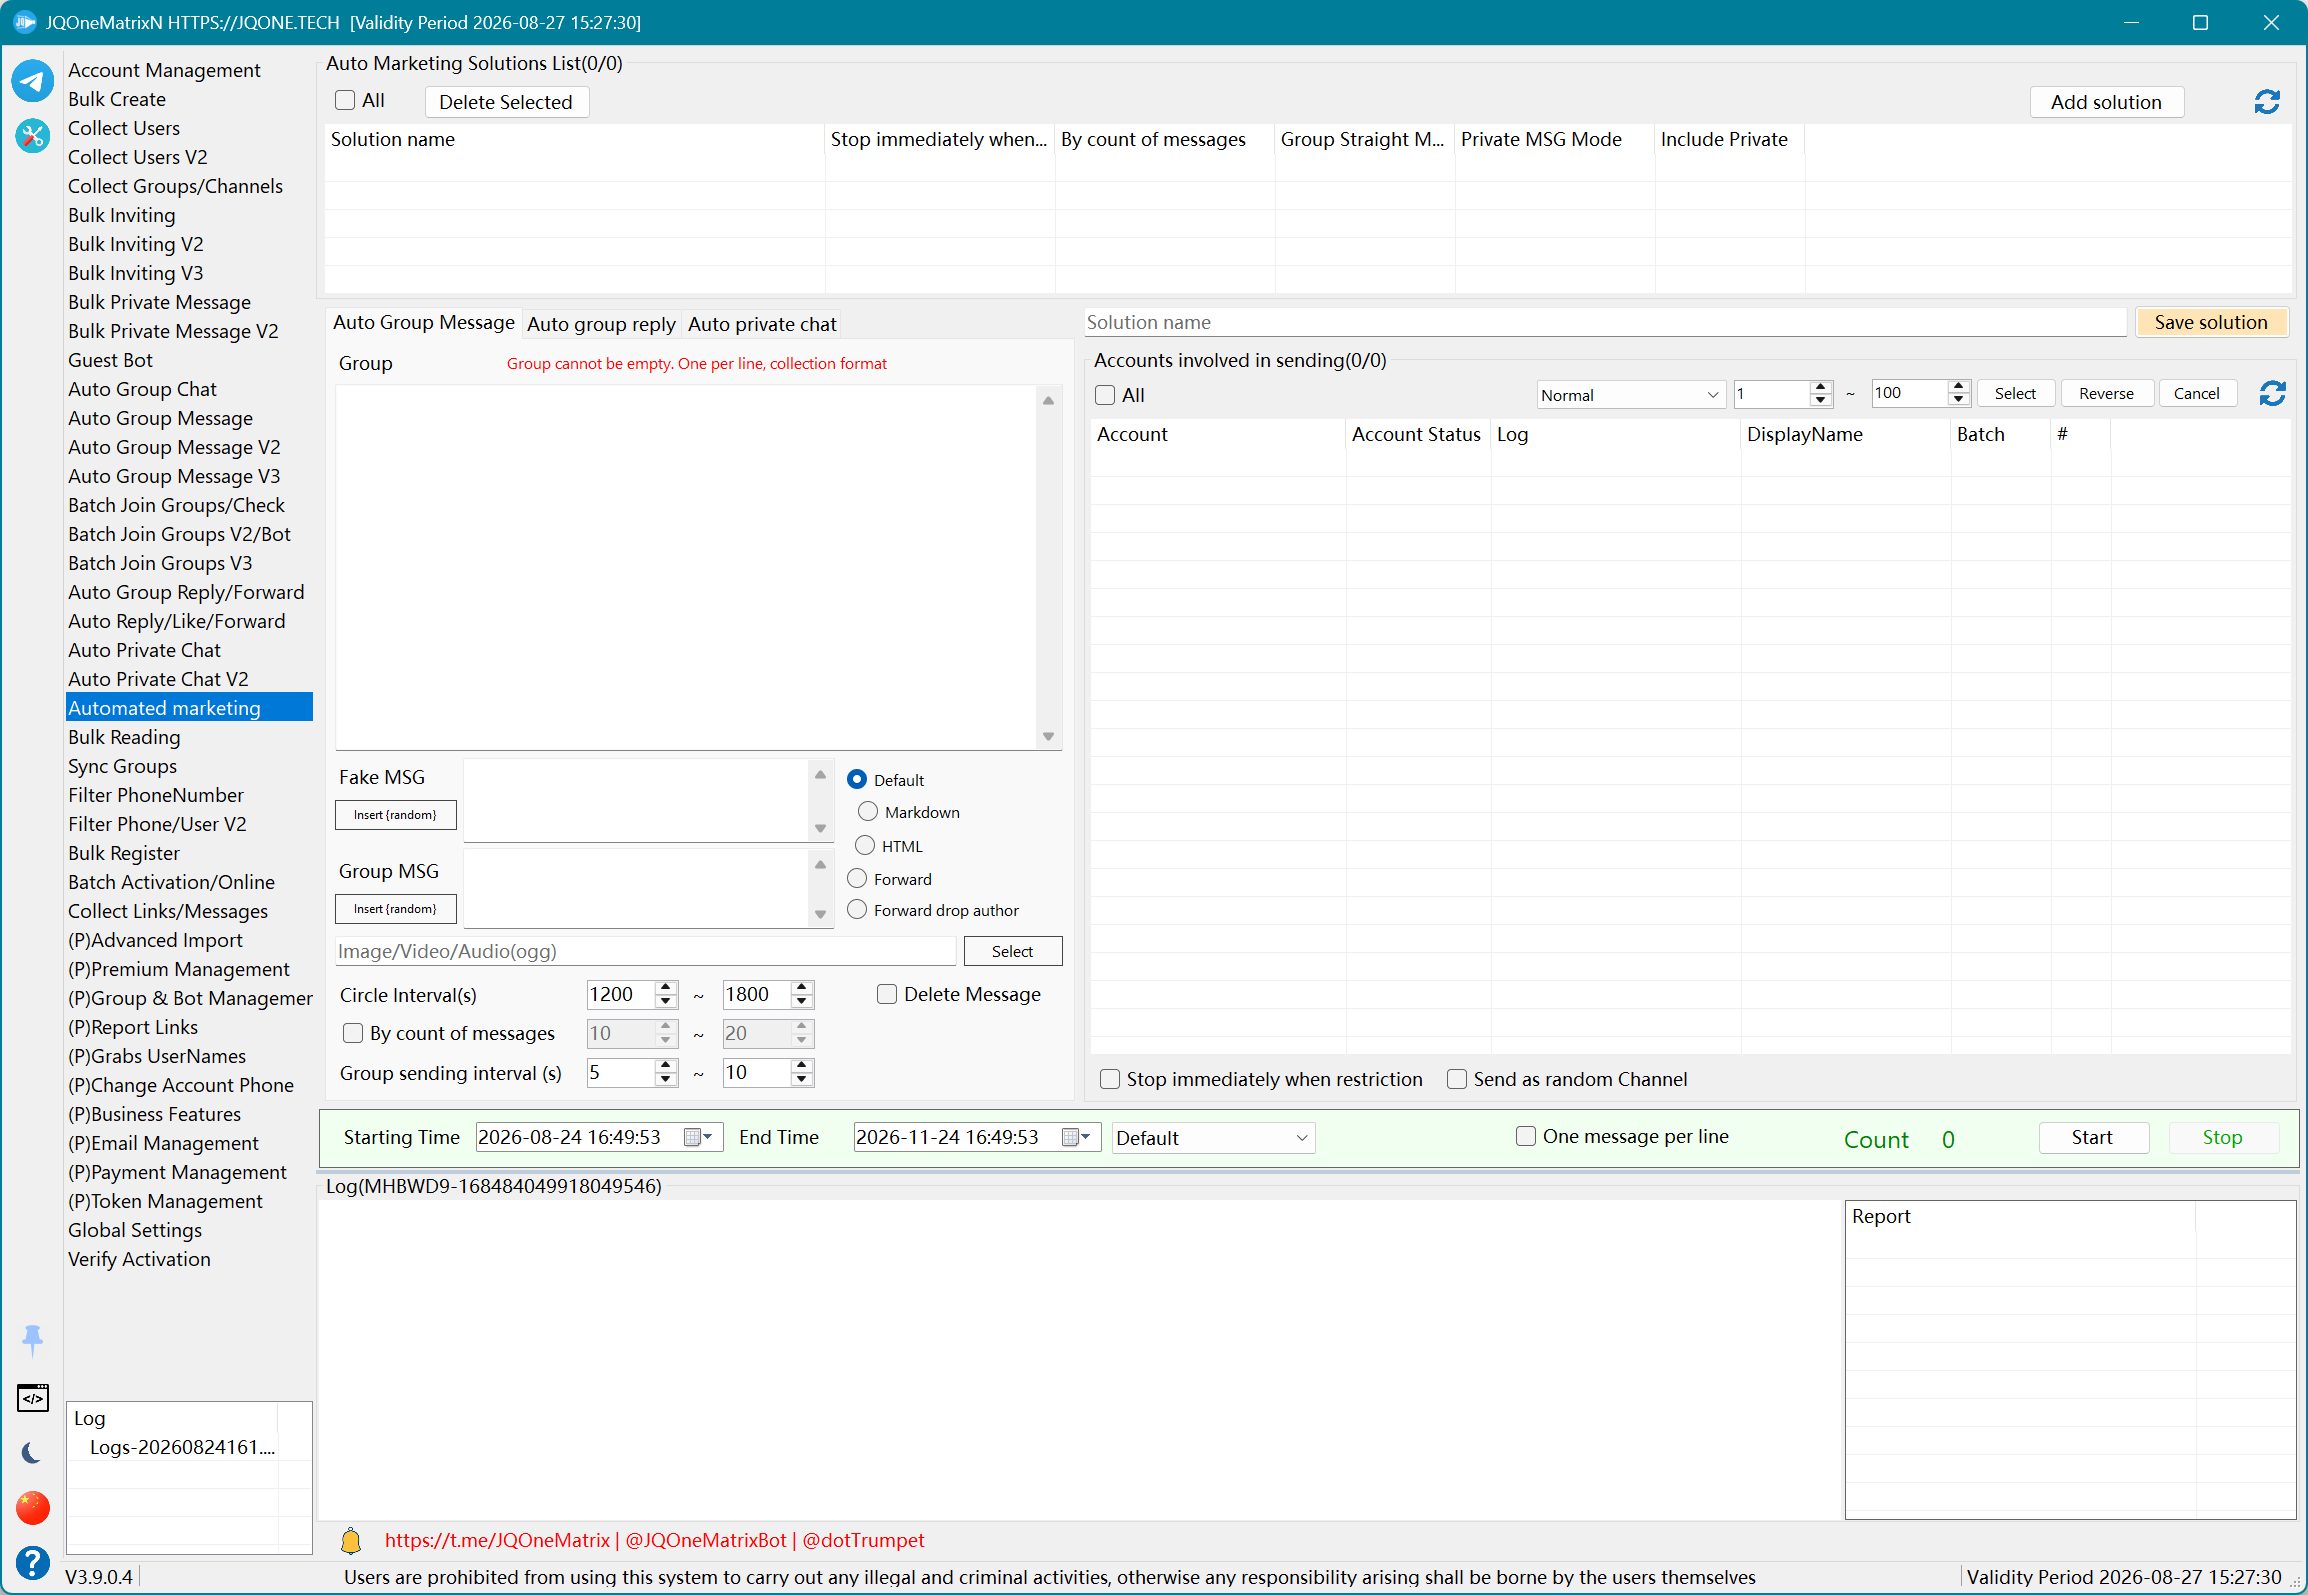2308x1595 pixels.
Task: Enable One message per line
Action: pyautogui.click(x=1526, y=1136)
